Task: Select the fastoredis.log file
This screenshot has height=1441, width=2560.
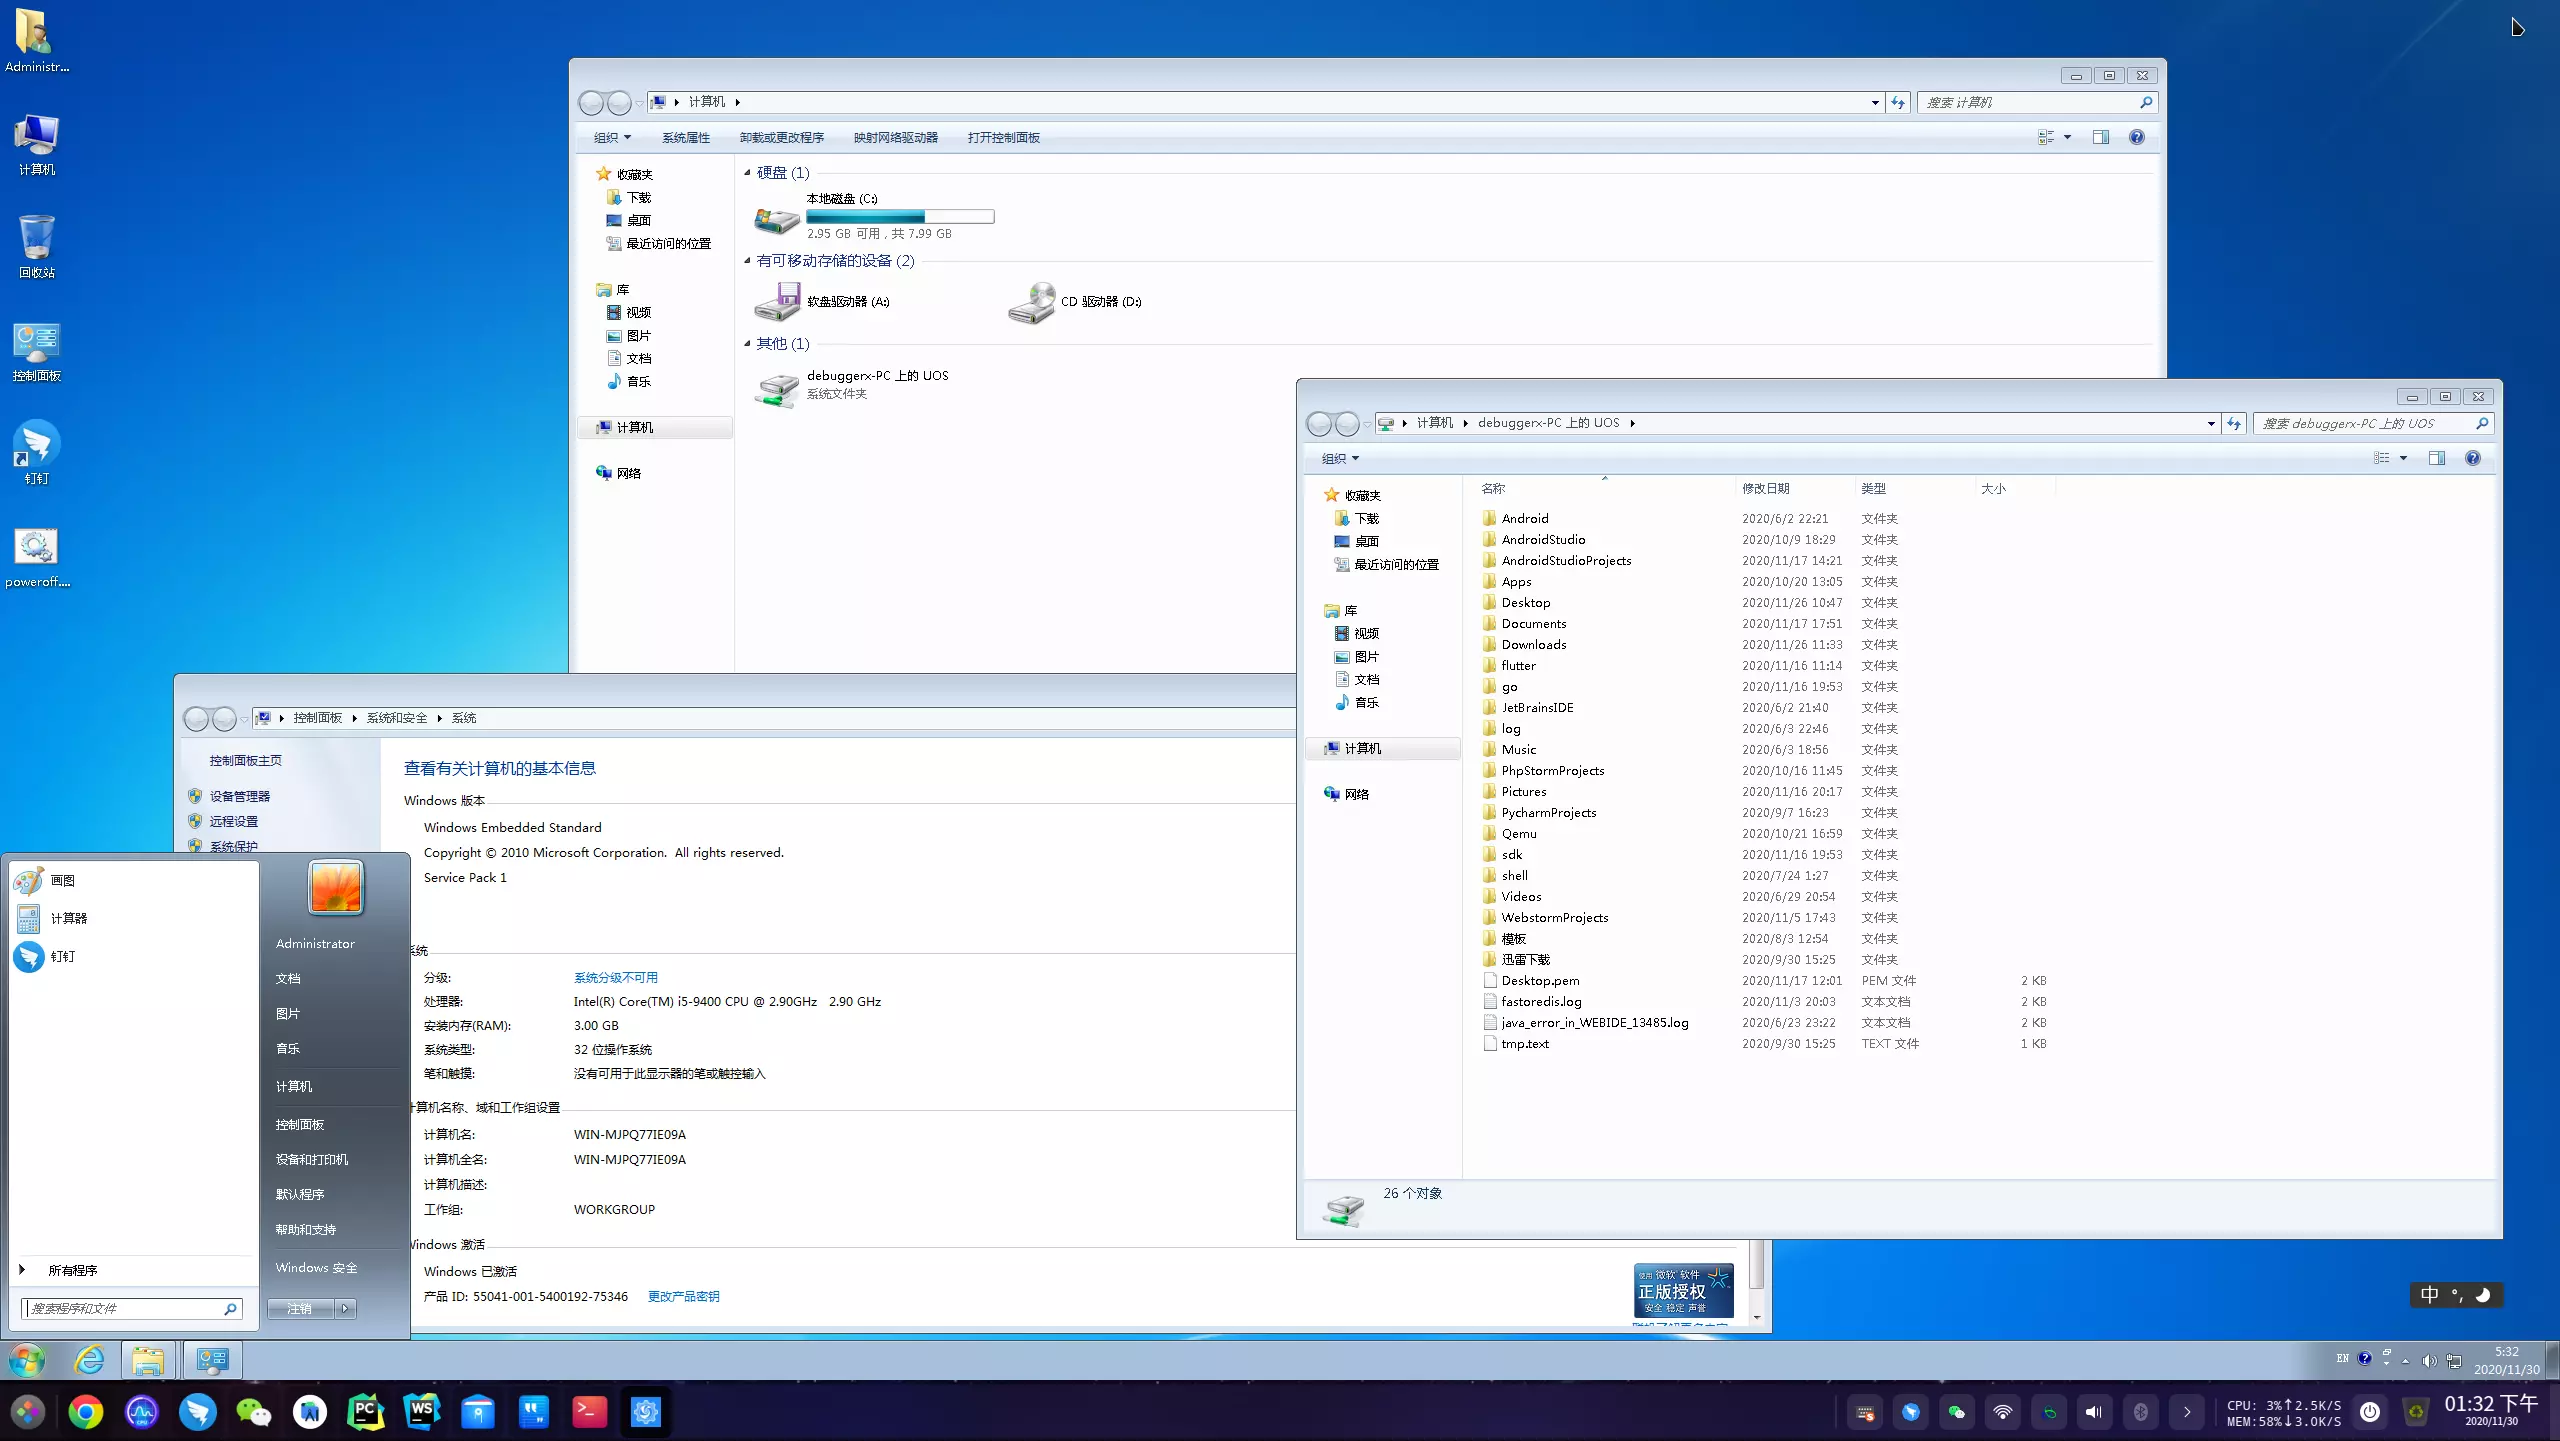Action: click(1541, 1002)
